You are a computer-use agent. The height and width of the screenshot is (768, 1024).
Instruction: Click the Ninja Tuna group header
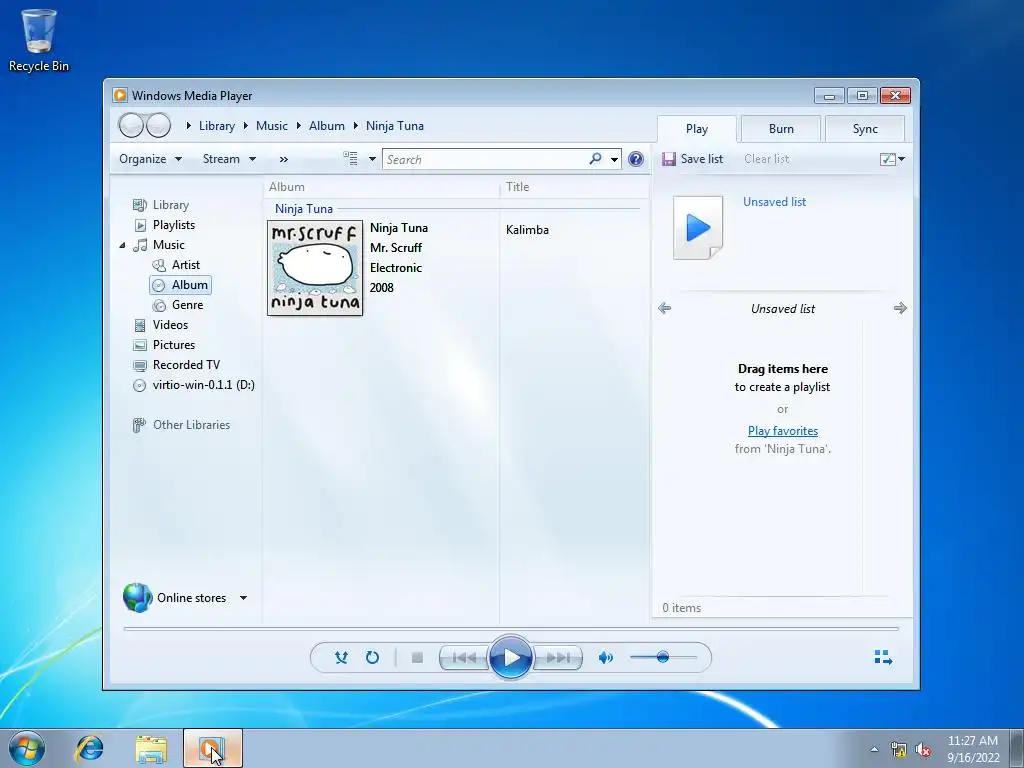coord(304,209)
